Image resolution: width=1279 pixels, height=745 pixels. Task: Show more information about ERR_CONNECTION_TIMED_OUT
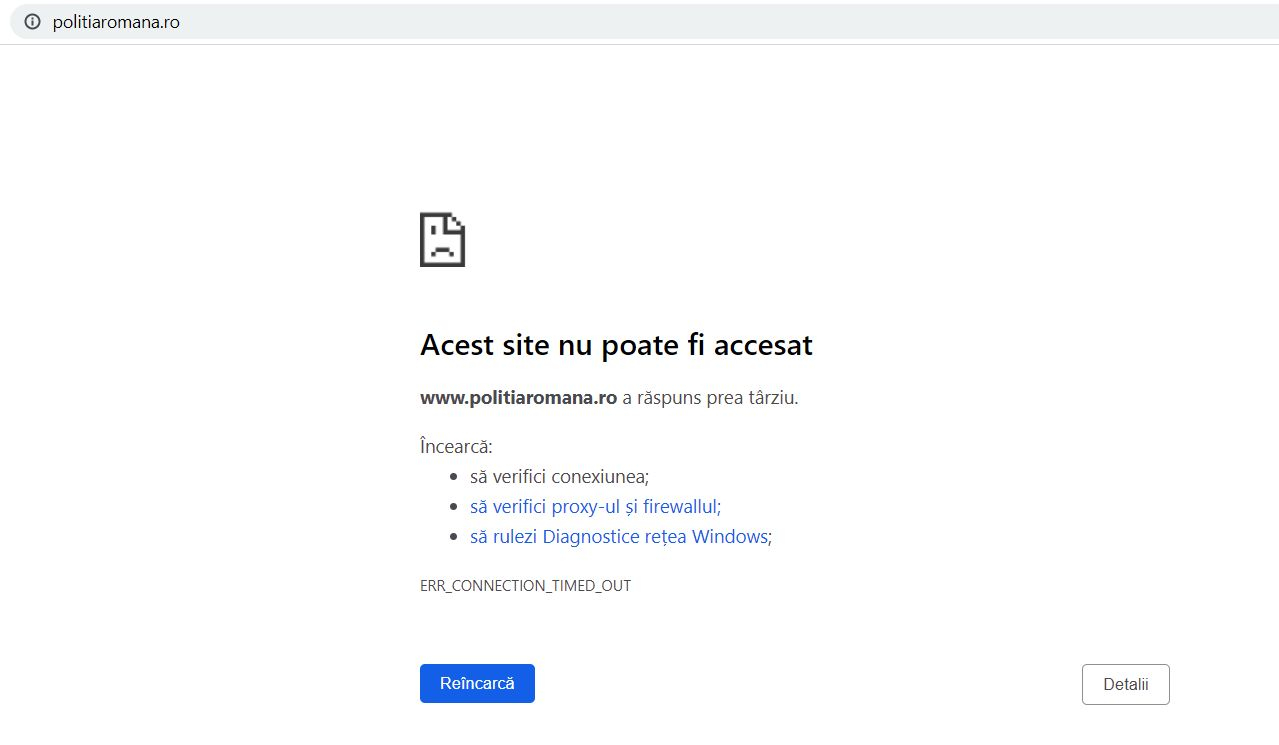1125,684
